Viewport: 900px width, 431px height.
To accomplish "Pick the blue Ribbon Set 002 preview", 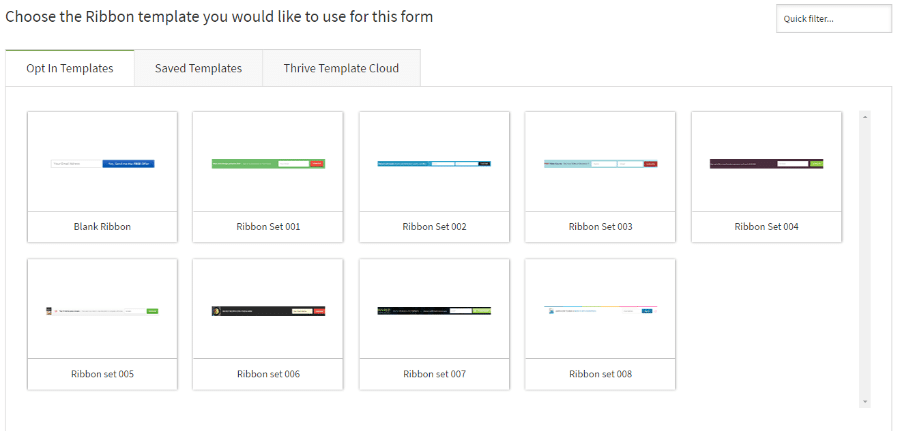I will pyautogui.click(x=435, y=162).
